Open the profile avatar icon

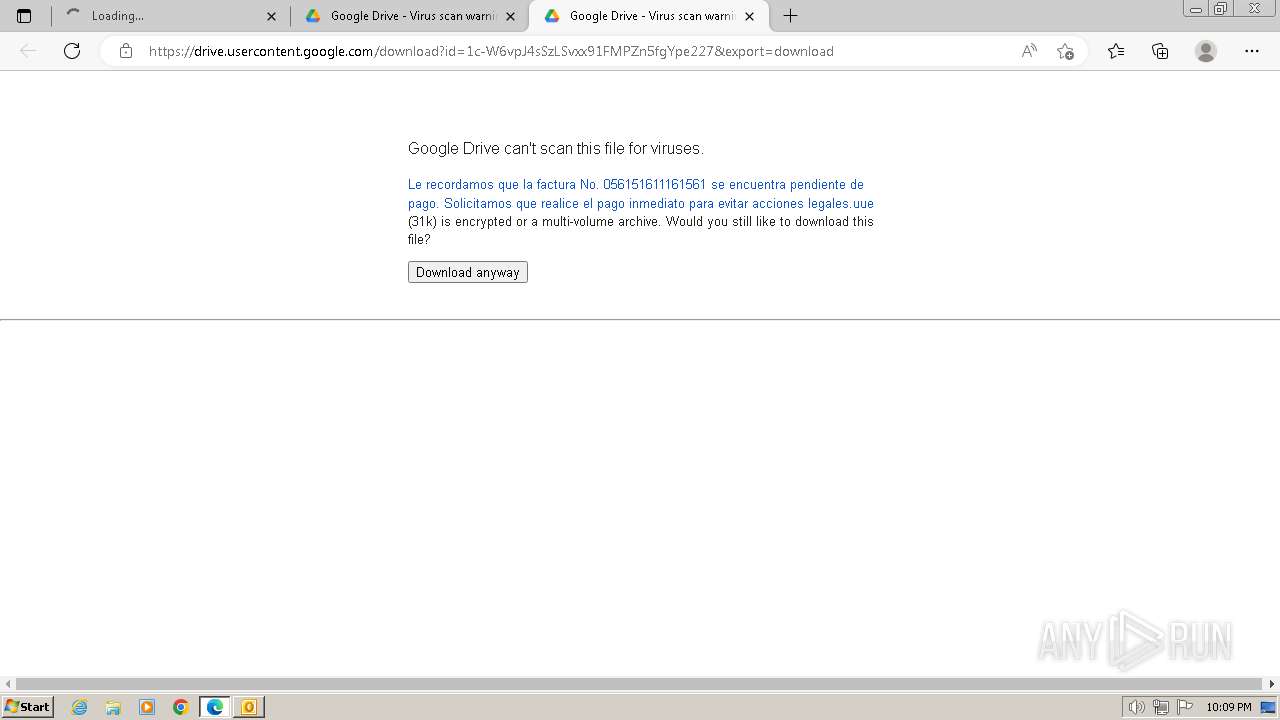click(1206, 51)
